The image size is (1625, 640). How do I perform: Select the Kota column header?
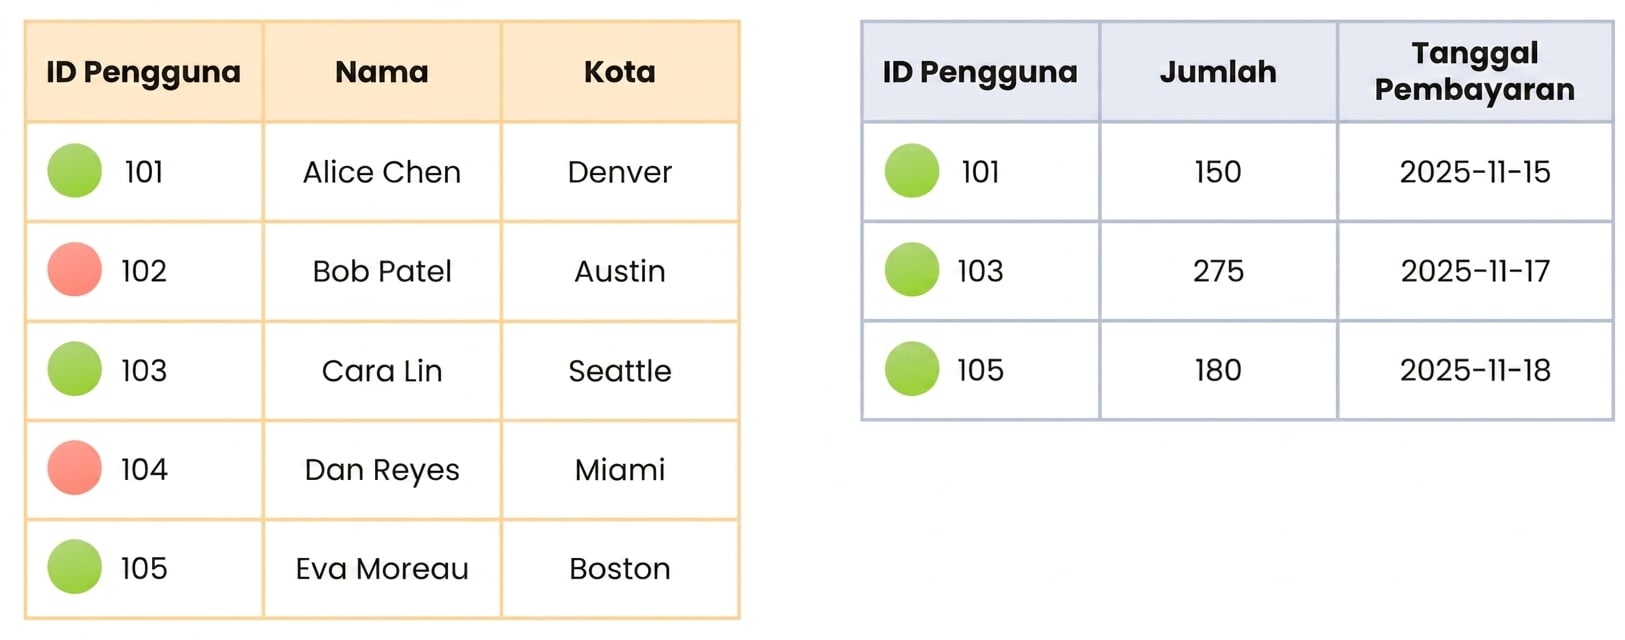tap(620, 72)
